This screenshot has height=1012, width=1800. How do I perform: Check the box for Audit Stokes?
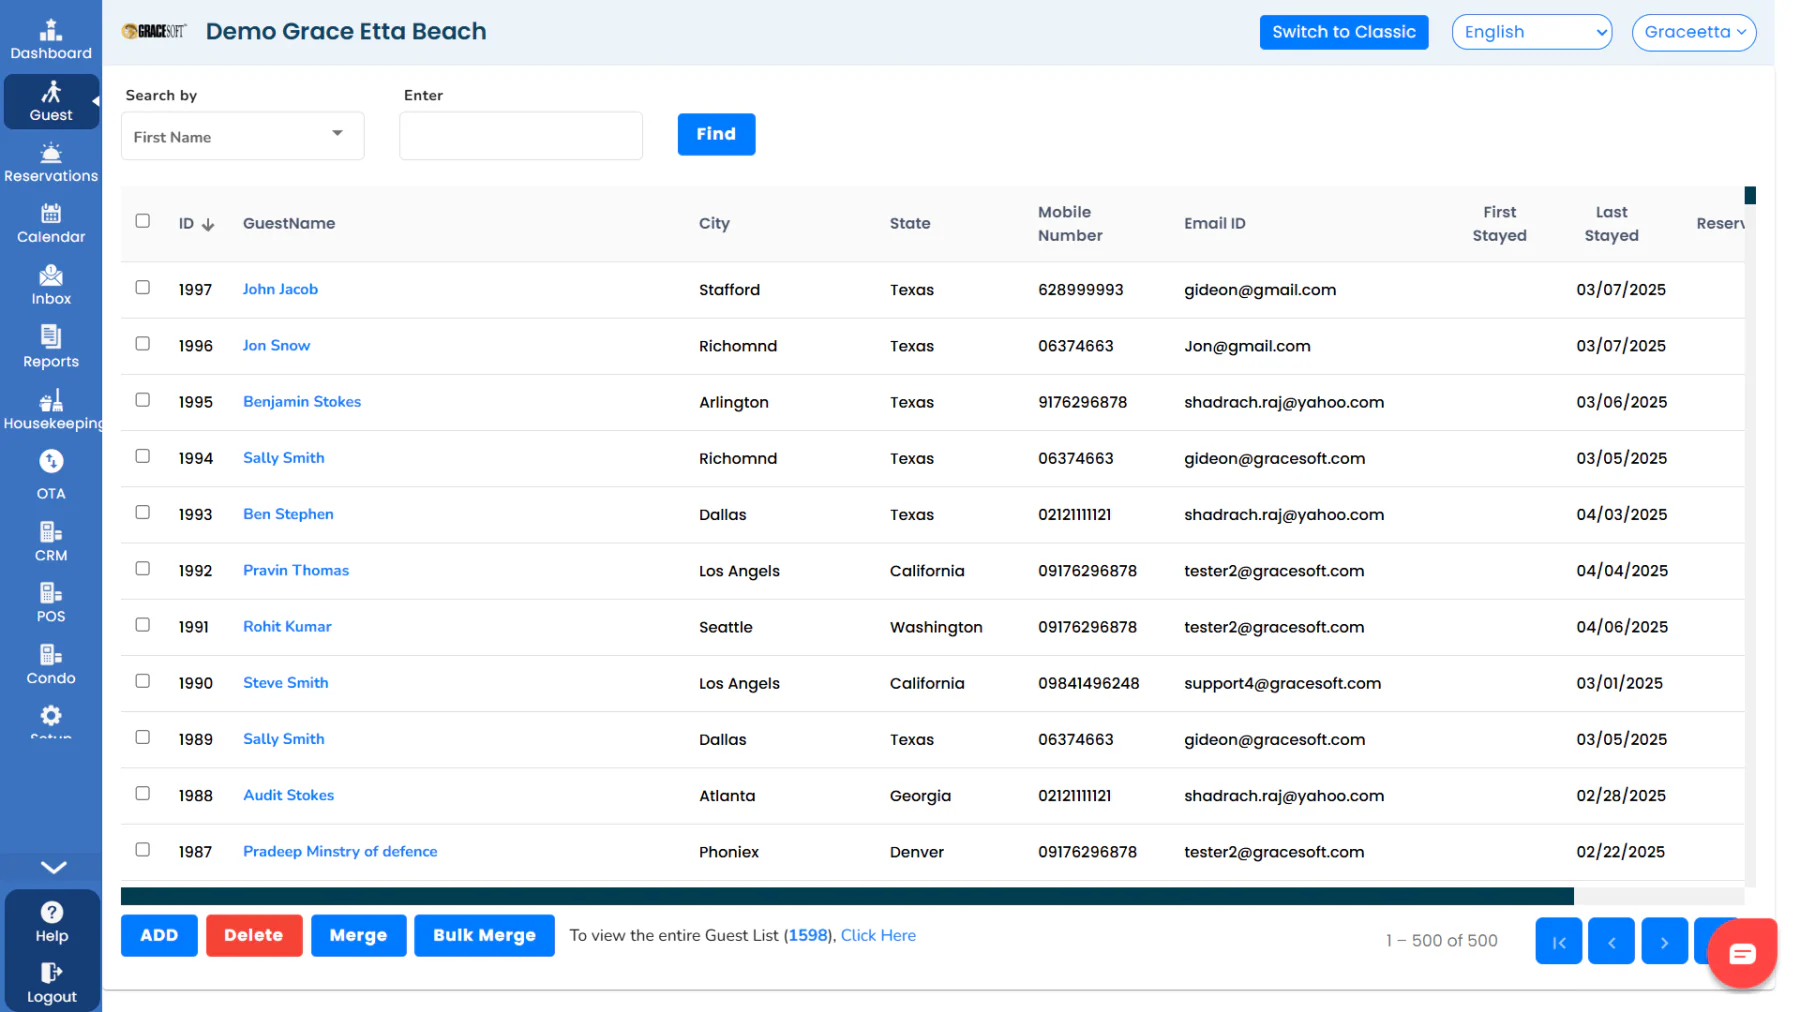143,793
